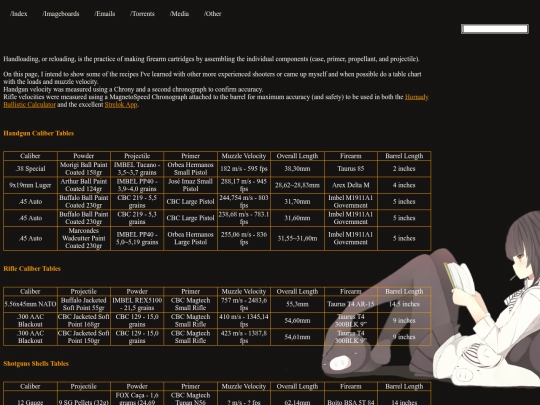Click the 2 inches barrel length cell

point(404,169)
